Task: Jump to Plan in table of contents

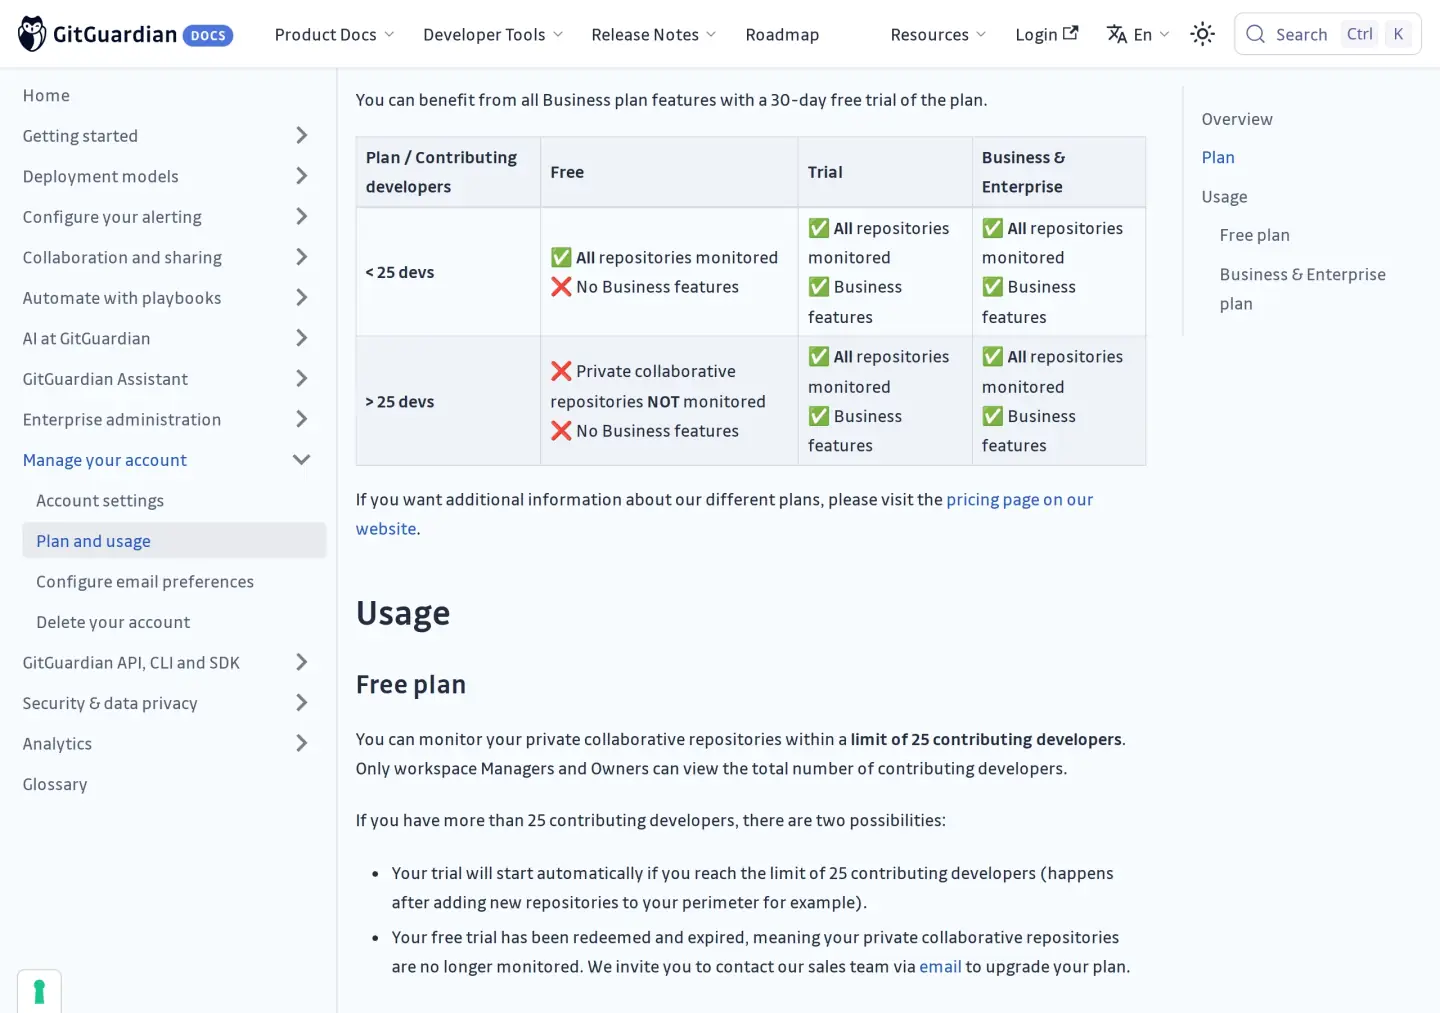Action: pyautogui.click(x=1218, y=157)
